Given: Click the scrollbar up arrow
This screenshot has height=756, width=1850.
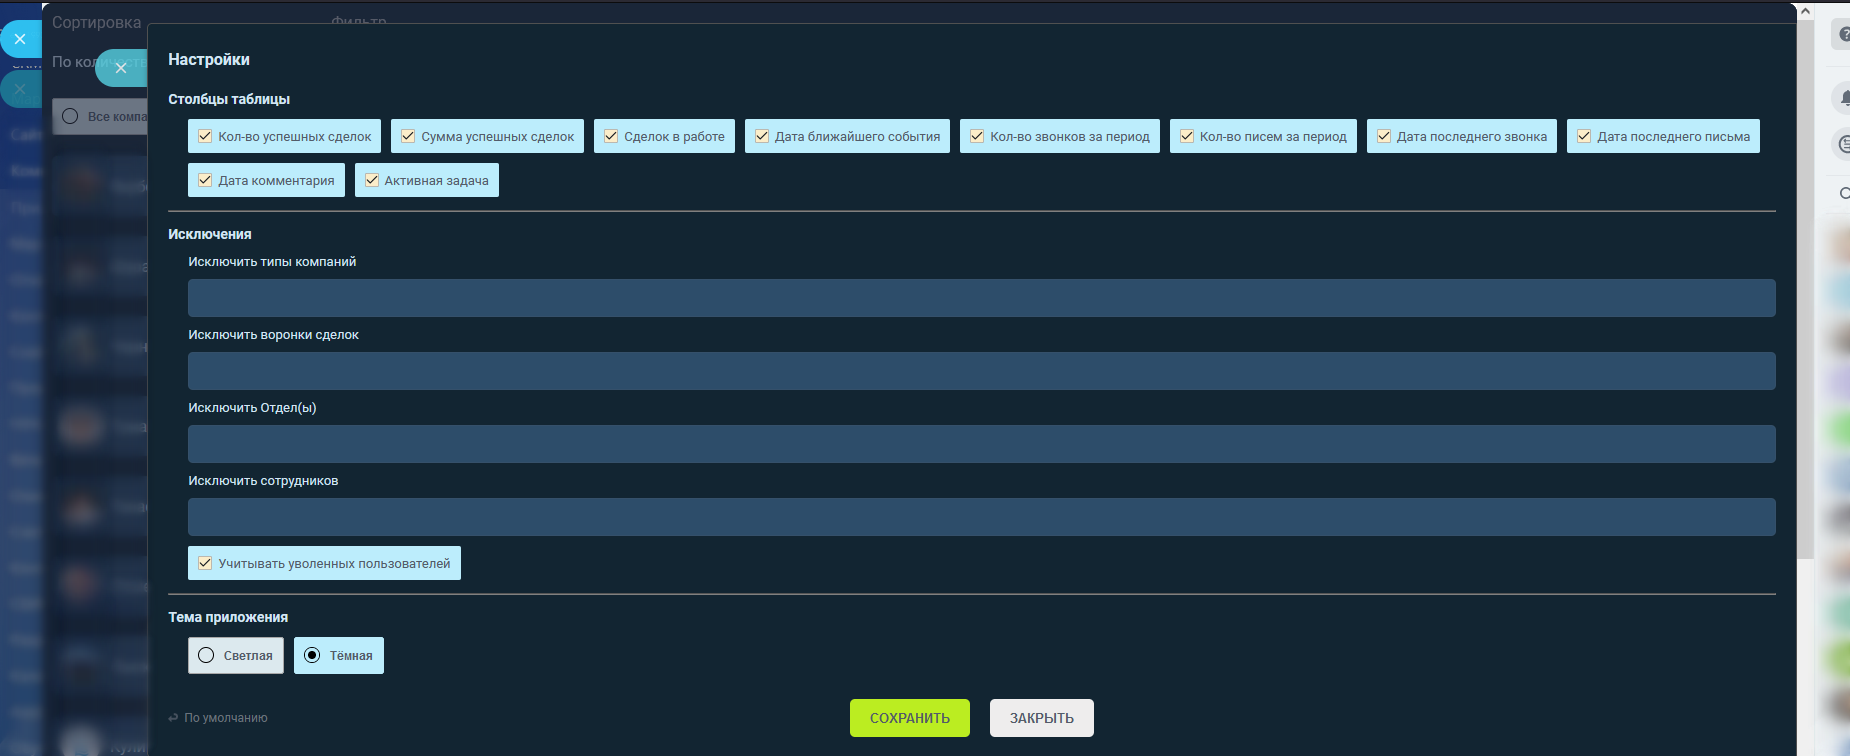Looking at the screenshot, I should coord(1805,12).
